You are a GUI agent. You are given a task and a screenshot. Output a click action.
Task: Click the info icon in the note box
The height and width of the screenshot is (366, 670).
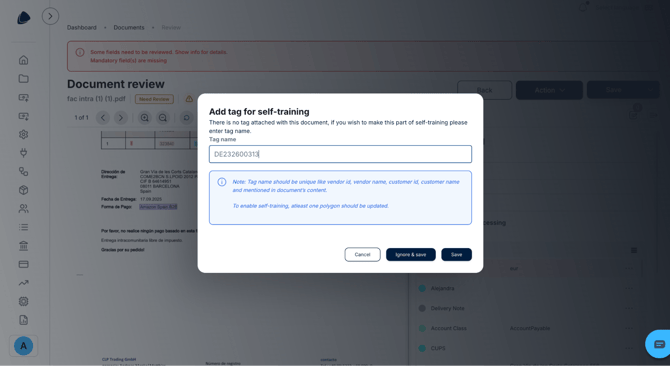pyautogui.click(x=222, y=182)
